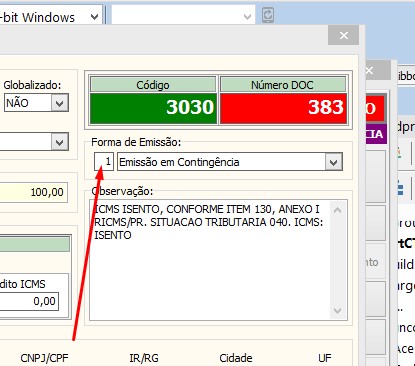The image size is (415, 366).
Task: Open the unlabeled dropdown below Globalizado
Action: (60, 142)
